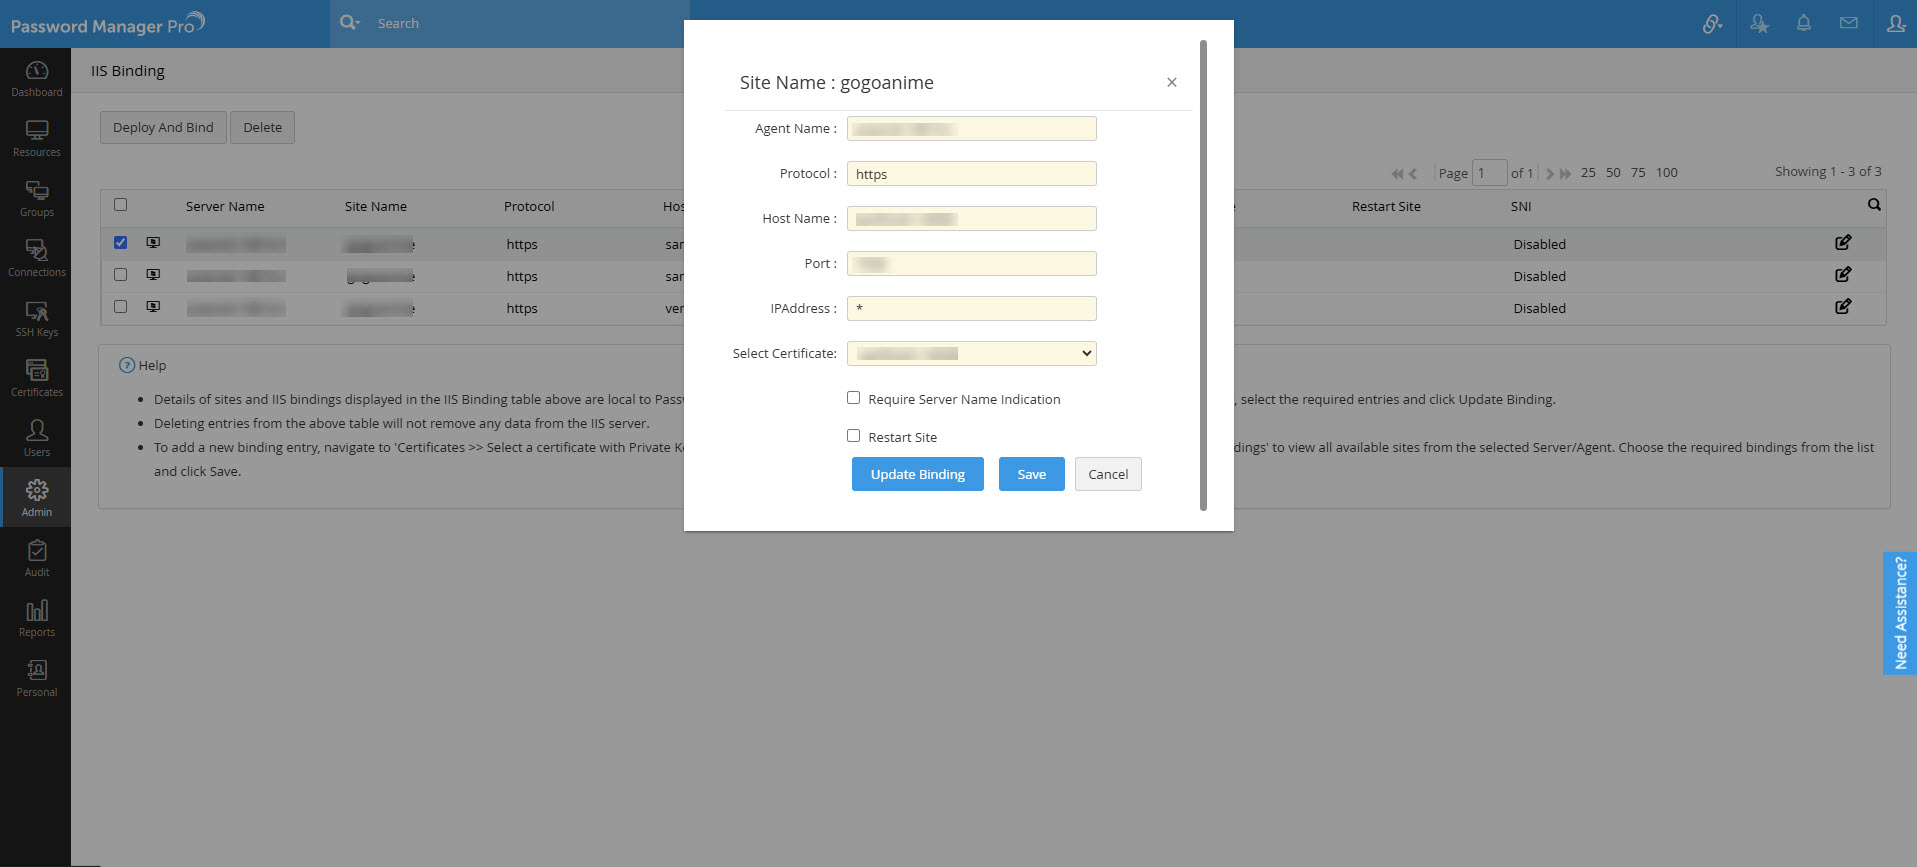Go to the first page of results
The width and height of the screenshot is (1917, 867).
click(x=1397, y=174)
